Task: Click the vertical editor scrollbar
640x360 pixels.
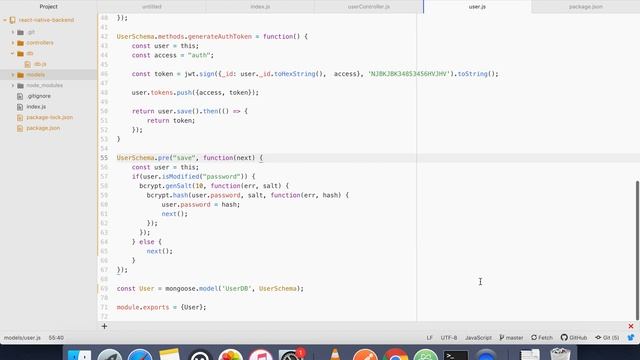Action: (637, 250)
